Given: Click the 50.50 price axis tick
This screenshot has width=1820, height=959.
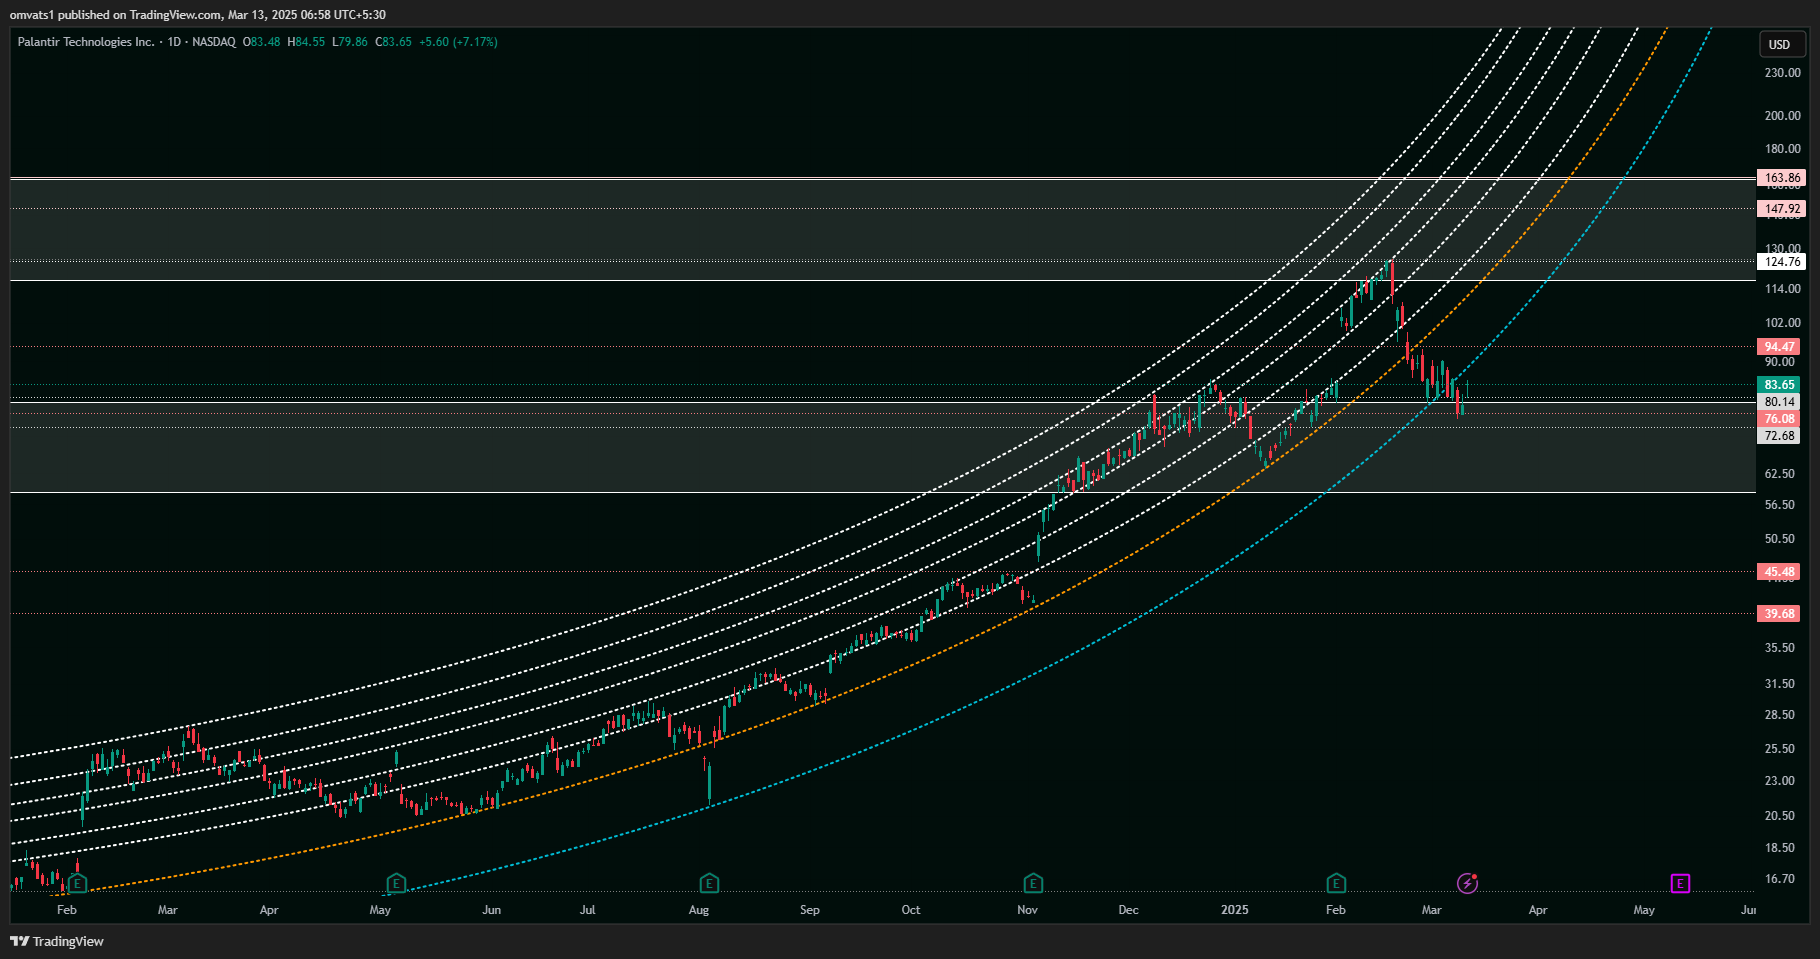Looking at the screenshot, I should (x=1779, y=539).
